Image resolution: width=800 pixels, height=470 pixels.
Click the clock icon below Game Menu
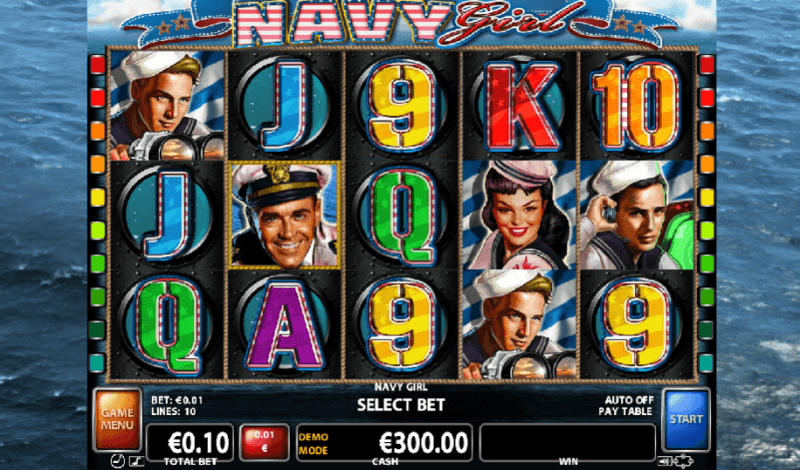pyautogui.click(x=117, y=461)
